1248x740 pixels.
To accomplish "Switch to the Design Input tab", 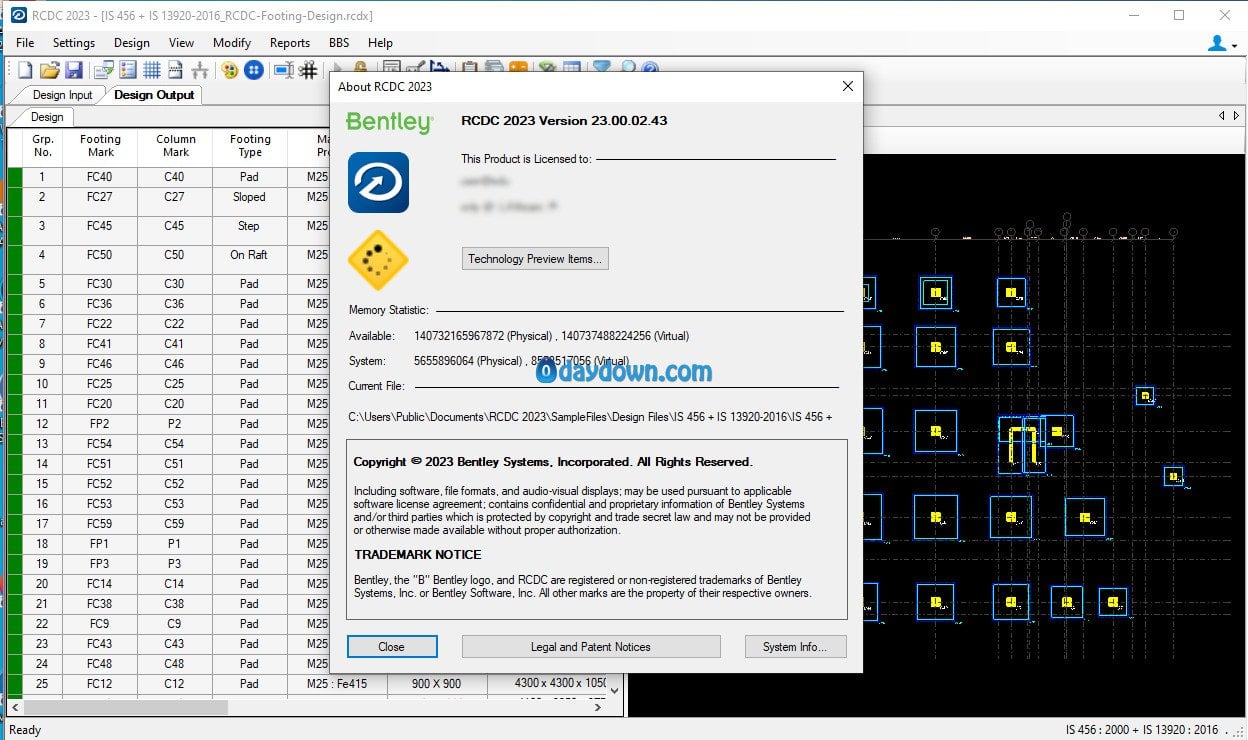I will (62, 95).
